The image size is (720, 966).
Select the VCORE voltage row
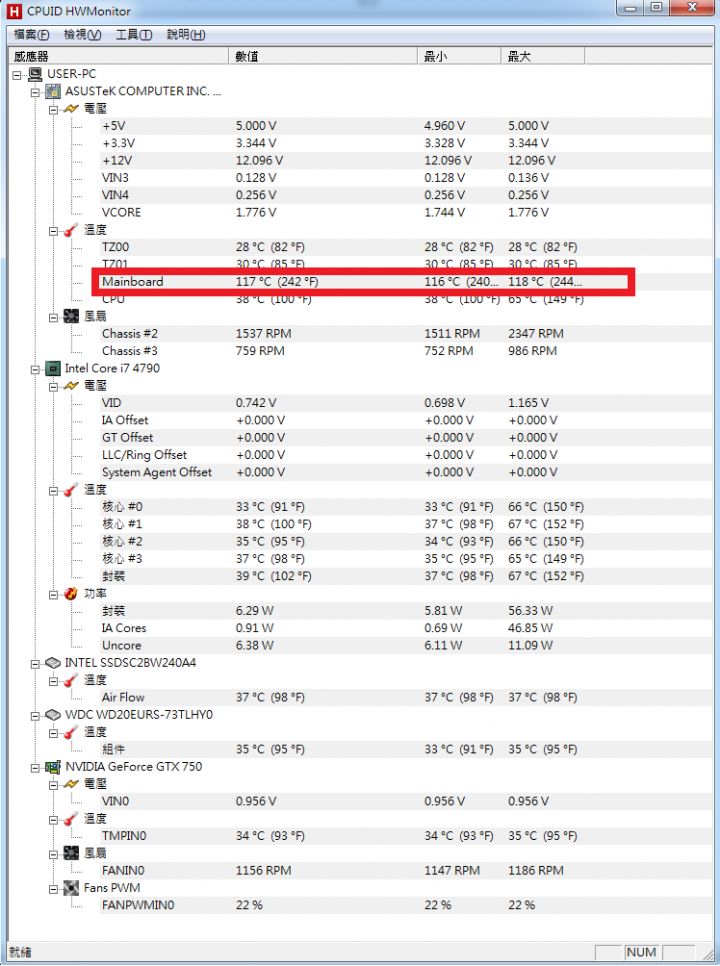click(x=406, y=213)
